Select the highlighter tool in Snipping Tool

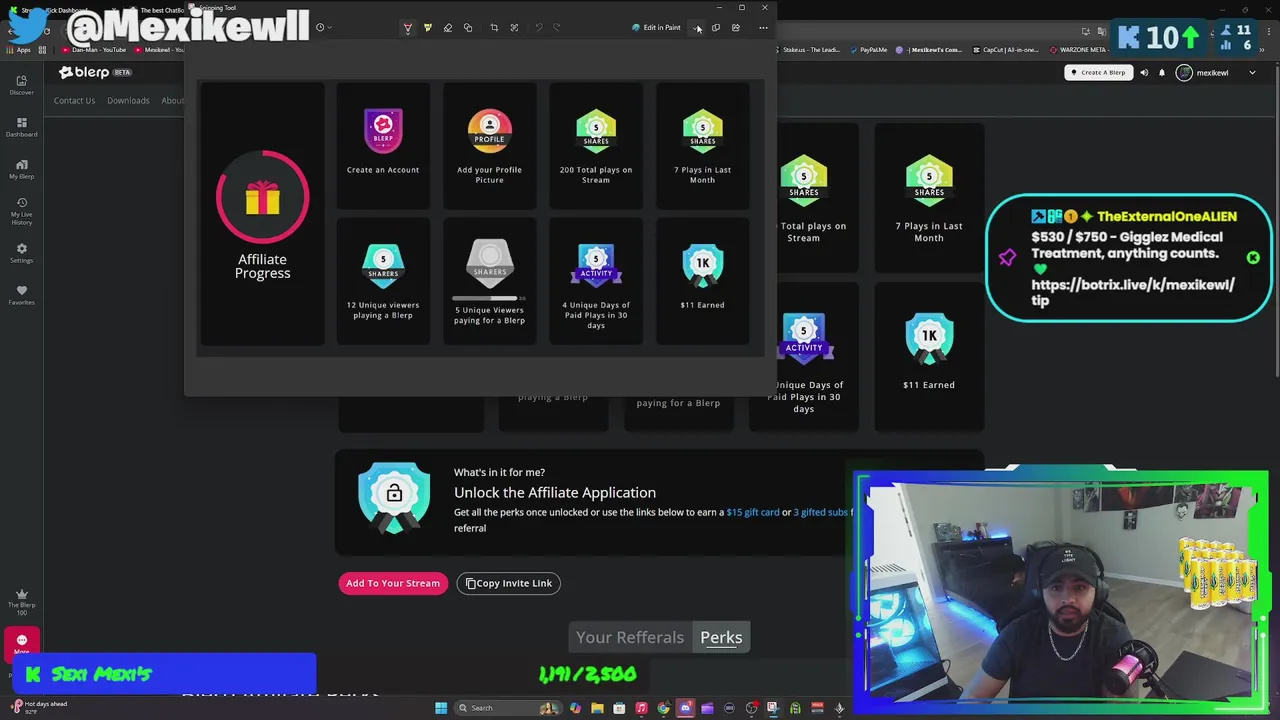click(x=427, y=28)
